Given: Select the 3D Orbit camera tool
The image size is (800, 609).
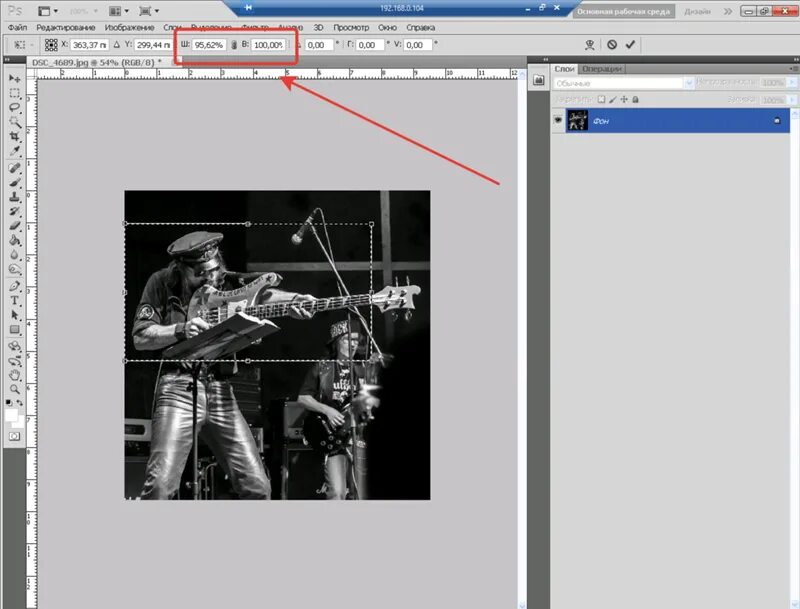Looking at the screenshot, I should pos(15,361).
